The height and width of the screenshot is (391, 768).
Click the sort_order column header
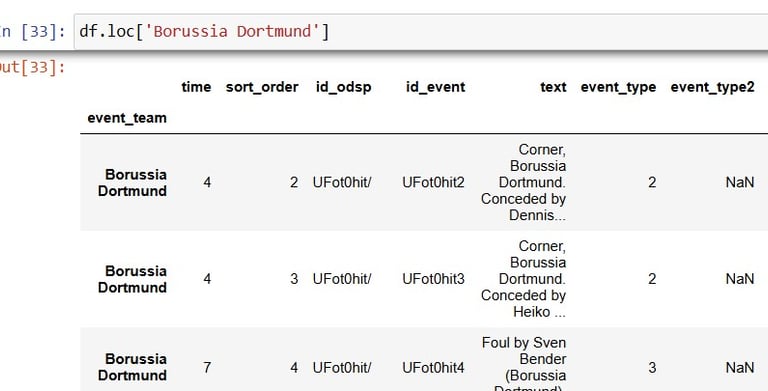click(262, 87)
